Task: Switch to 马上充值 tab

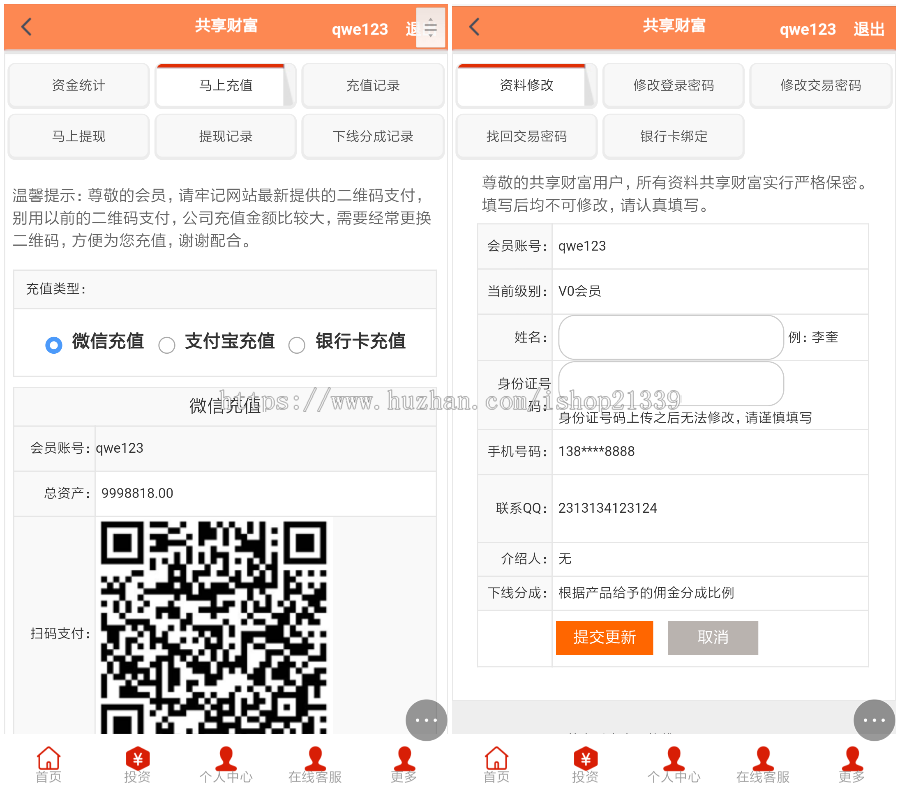Action: click(226, 85)
